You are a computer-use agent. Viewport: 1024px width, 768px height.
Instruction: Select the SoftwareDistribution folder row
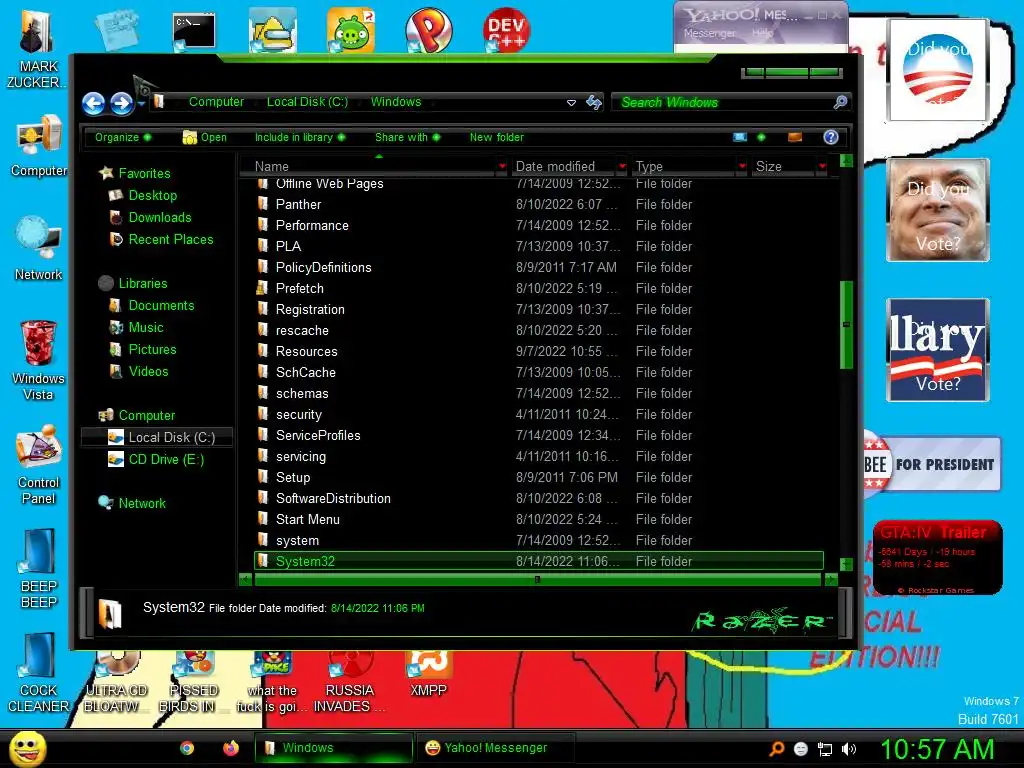(x=539, y=498)
